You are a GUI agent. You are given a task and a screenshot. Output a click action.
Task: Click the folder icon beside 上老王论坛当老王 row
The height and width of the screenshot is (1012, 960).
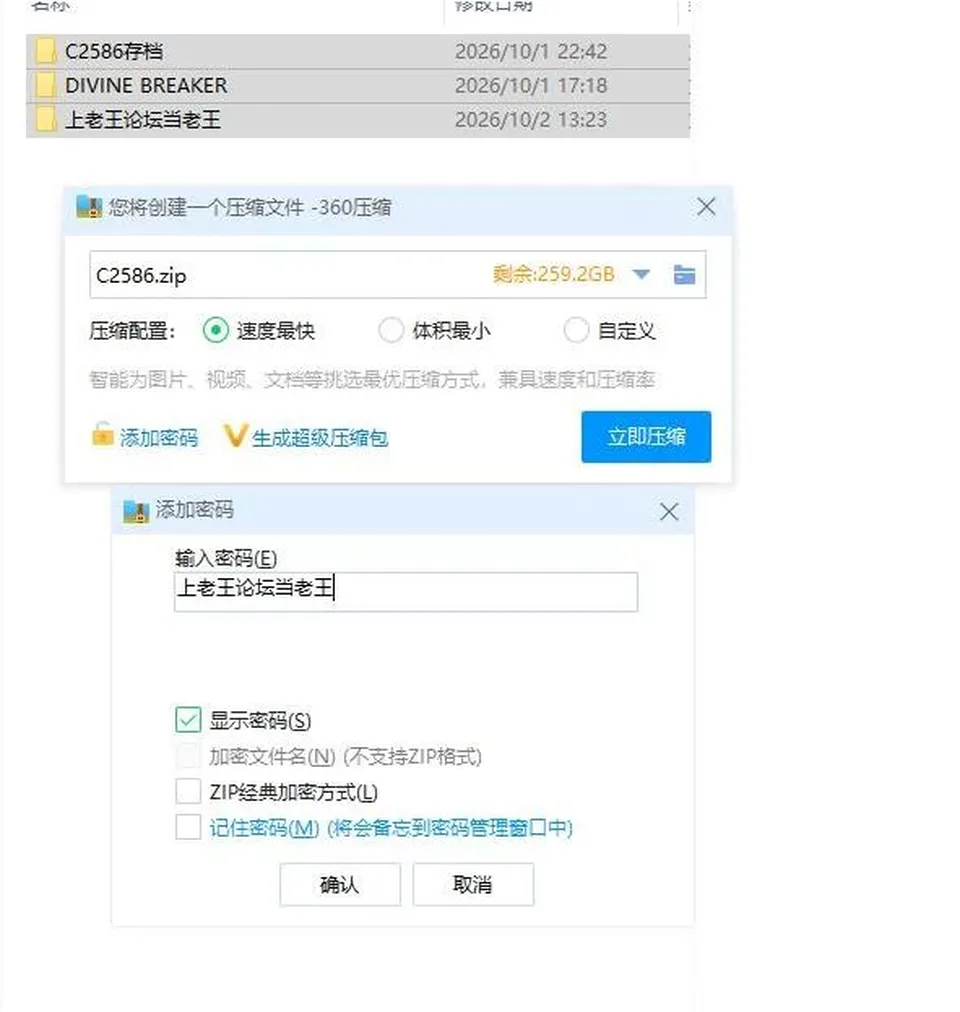tap(45, 119)
